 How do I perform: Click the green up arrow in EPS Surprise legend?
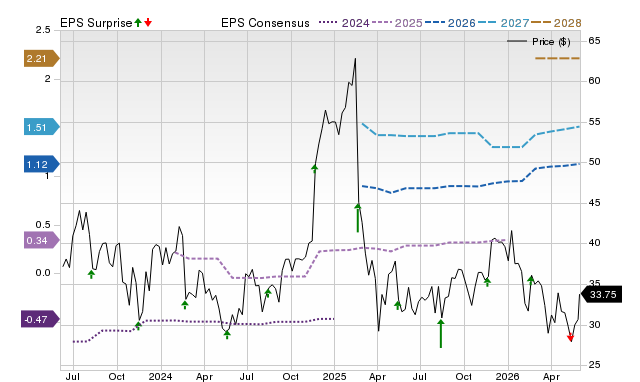click(x=138, y=22)
